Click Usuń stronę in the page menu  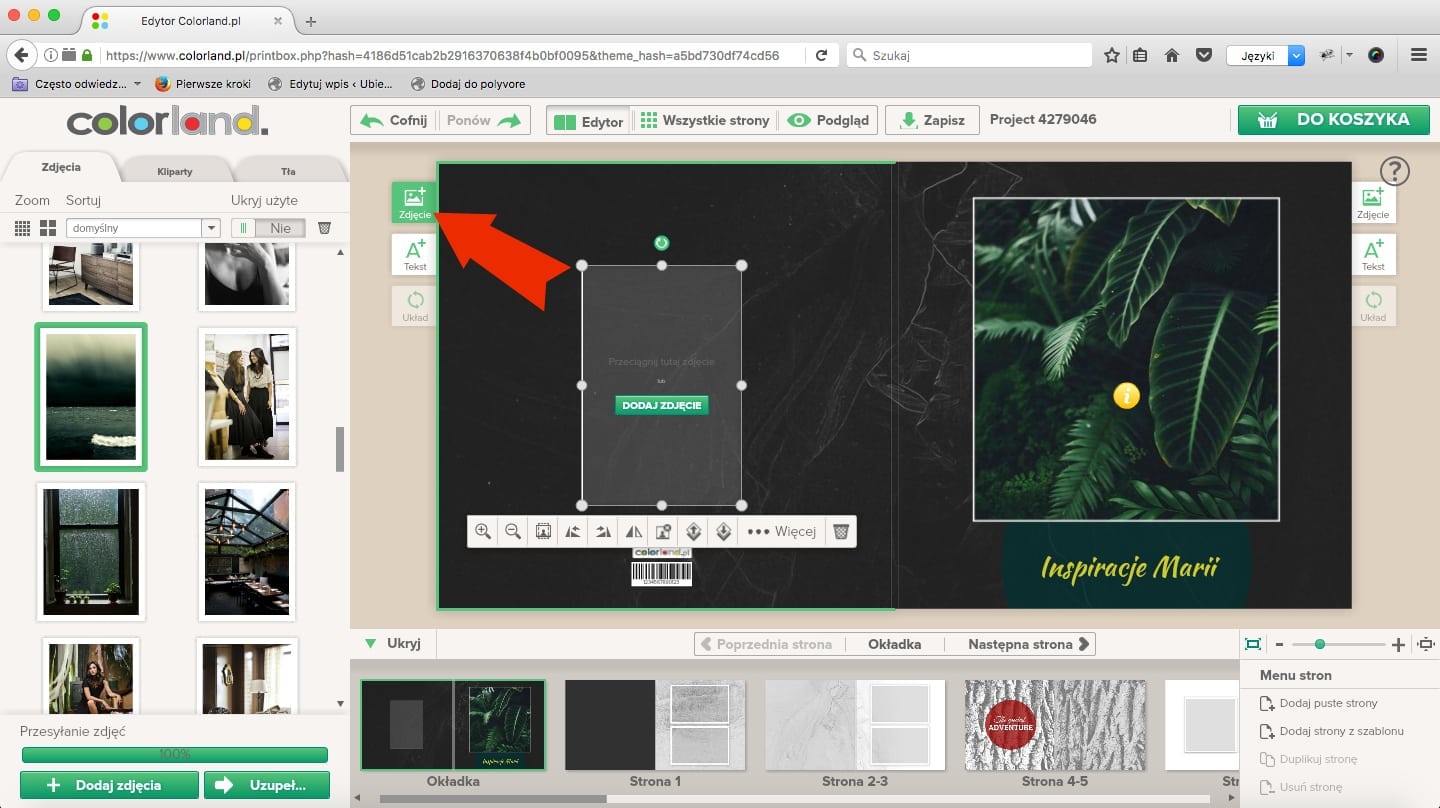[x=1300, y=787]
